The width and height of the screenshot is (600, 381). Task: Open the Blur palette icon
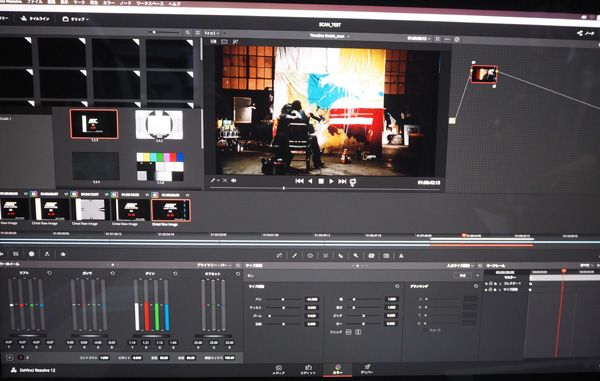(x=340, y=256)
